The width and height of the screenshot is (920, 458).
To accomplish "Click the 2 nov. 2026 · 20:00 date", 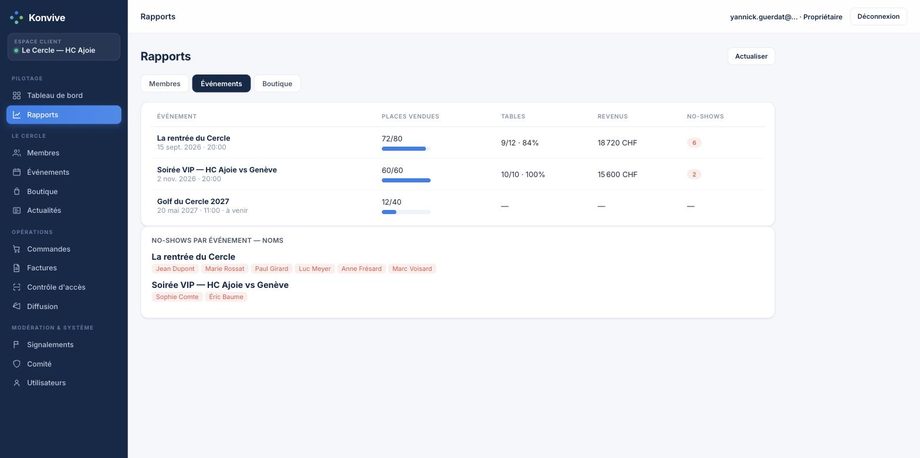I will [x=189, y=179].
